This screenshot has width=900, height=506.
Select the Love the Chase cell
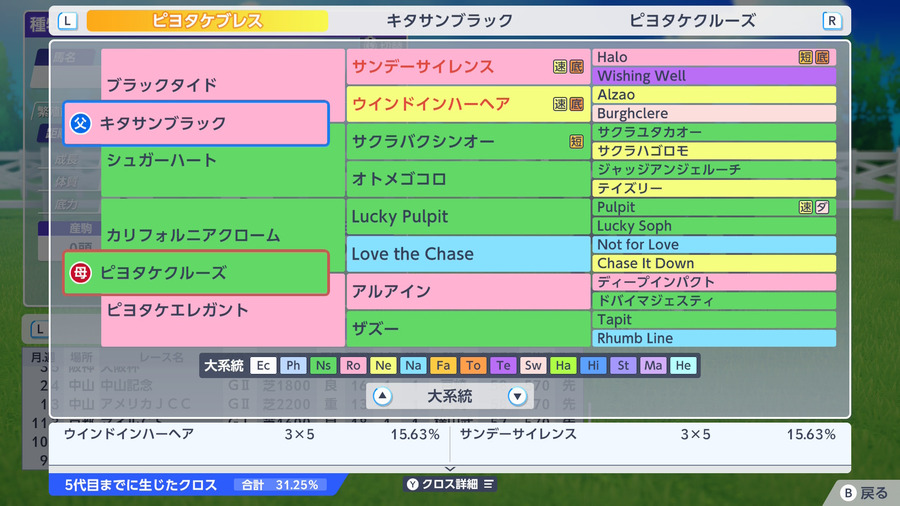click(468, 254)
